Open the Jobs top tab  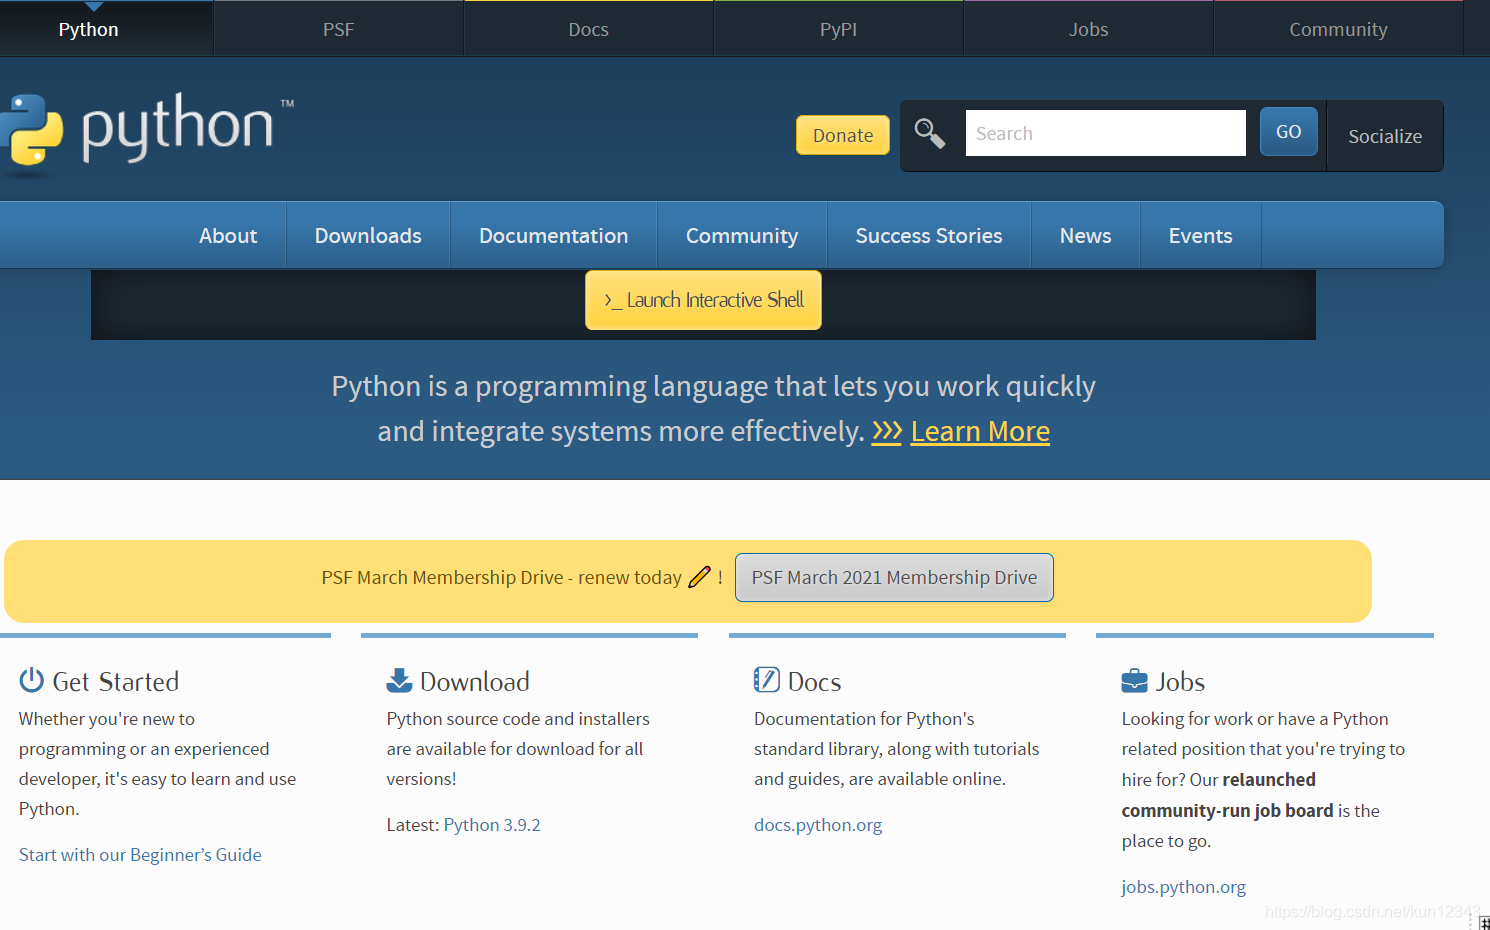[x=1089, y=29]
